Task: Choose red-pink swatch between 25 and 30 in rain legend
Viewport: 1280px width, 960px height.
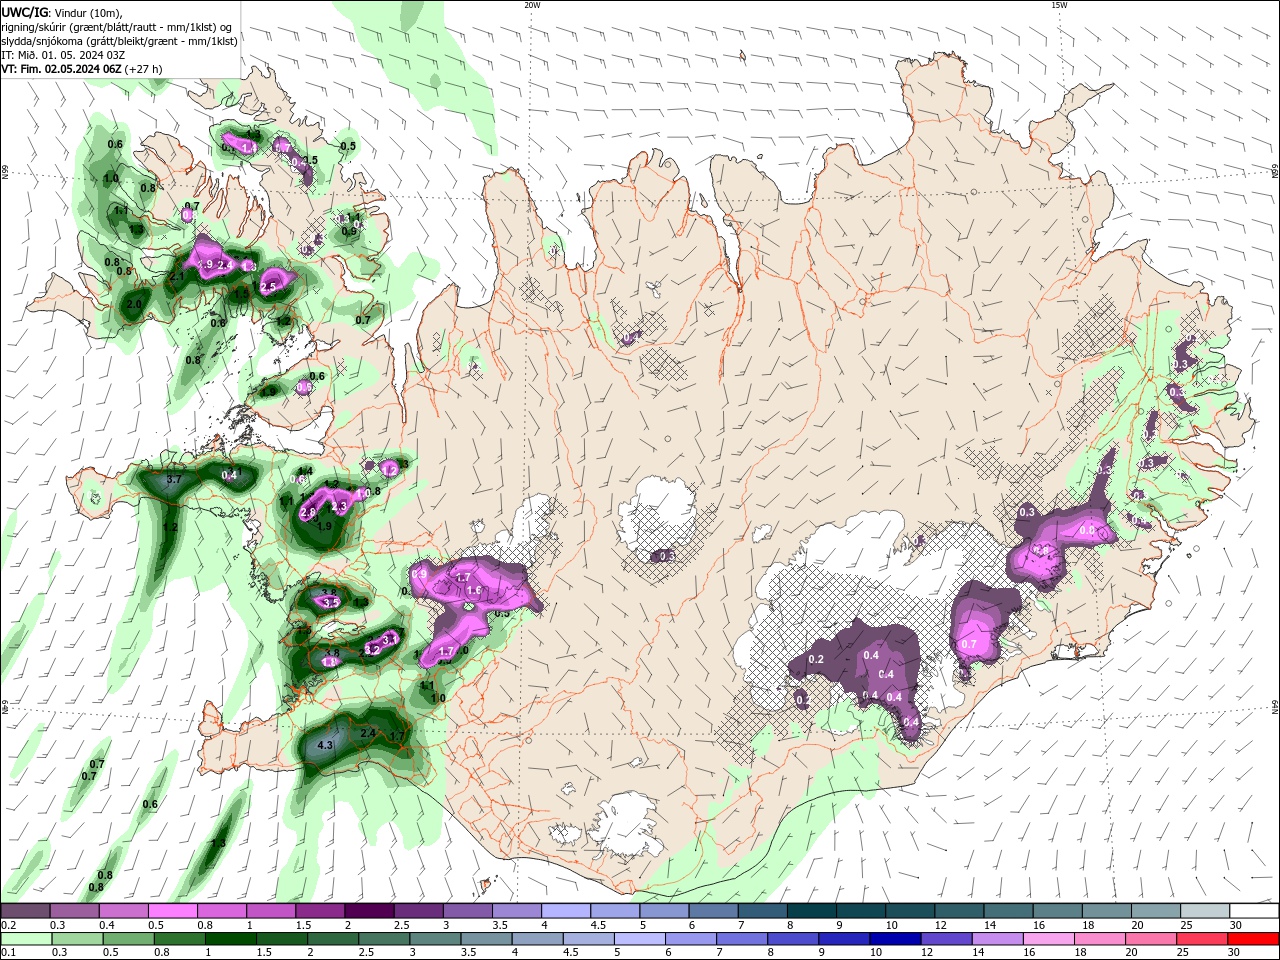Action: point(1200,939)
